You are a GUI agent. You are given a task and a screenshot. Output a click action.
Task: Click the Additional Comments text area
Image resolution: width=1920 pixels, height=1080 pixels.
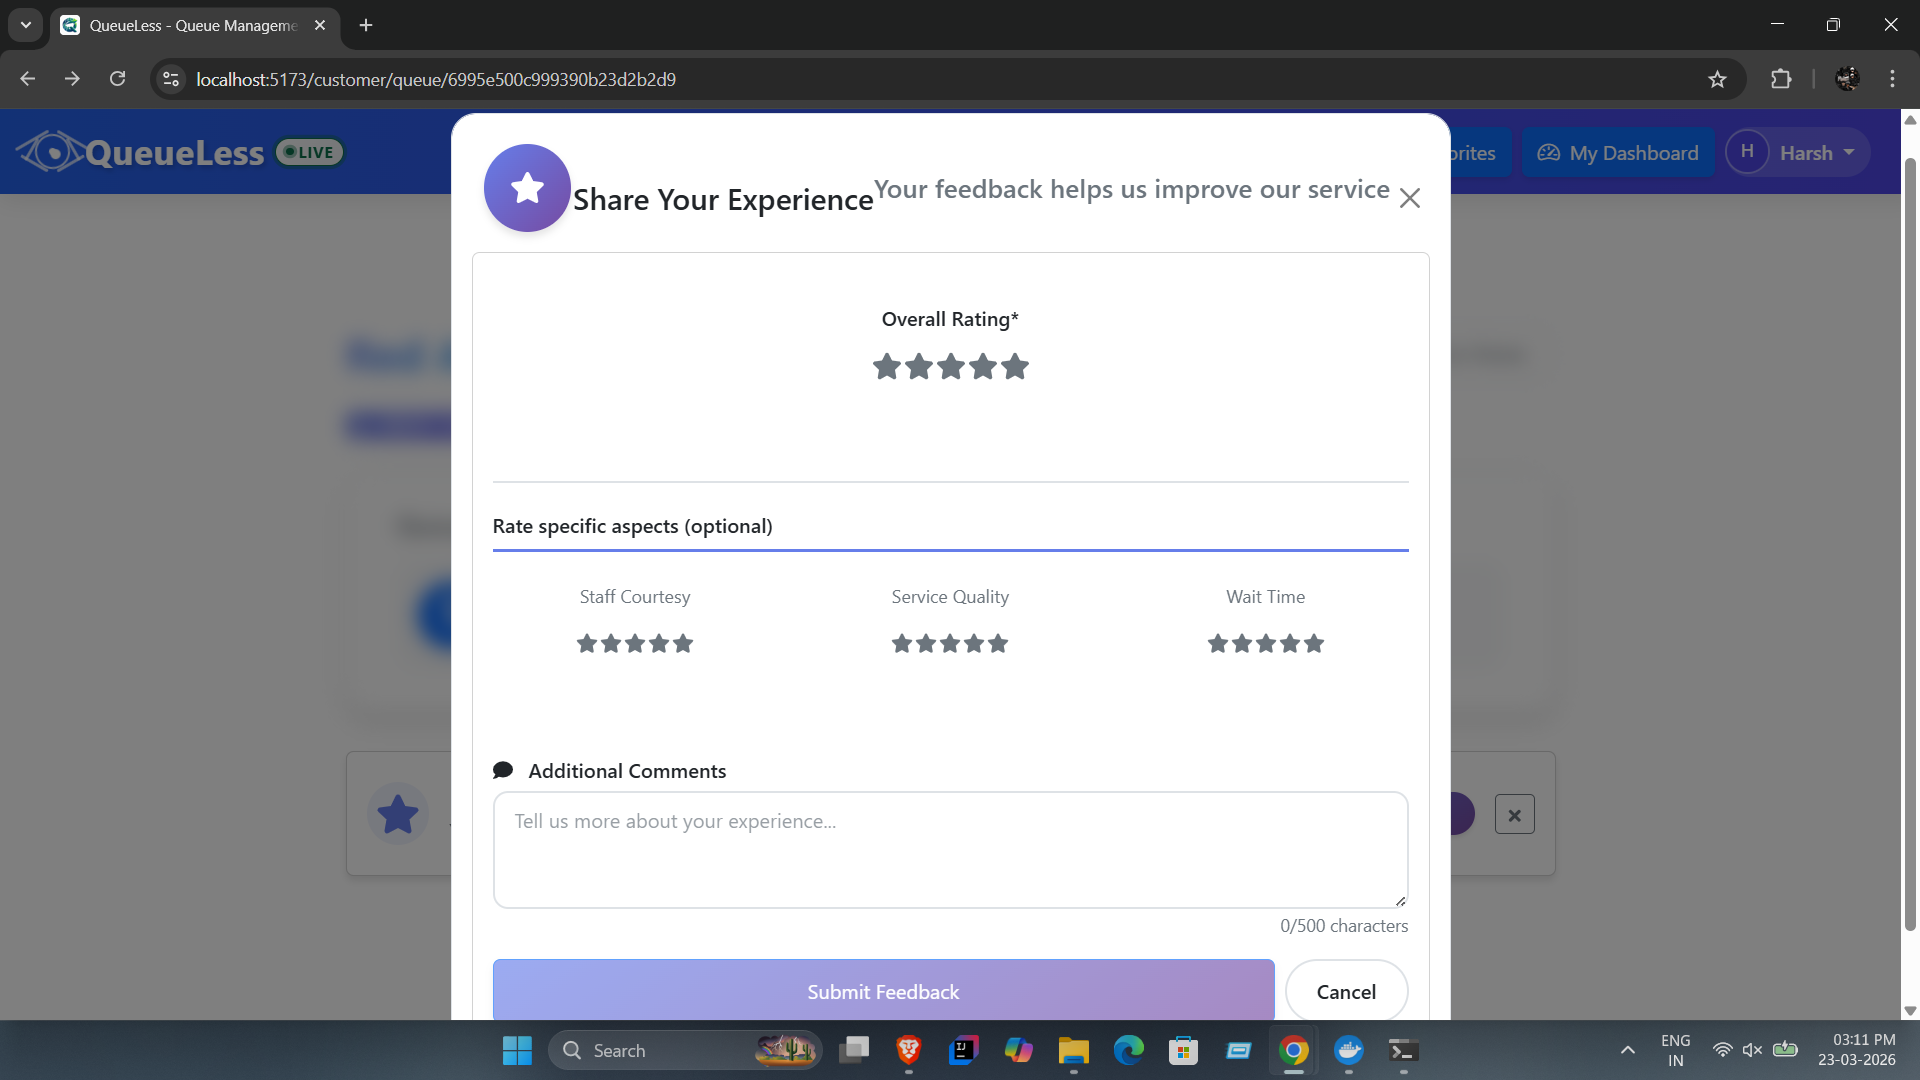(950, 850)
